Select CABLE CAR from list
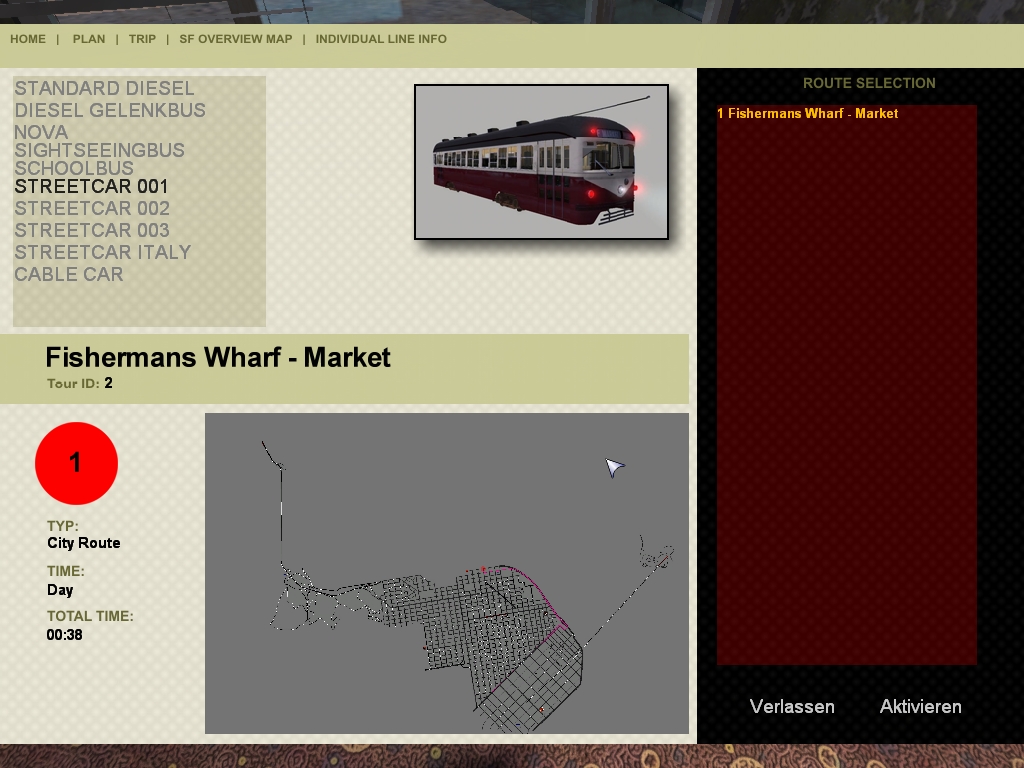This screenshot has width=1024, height=768. pyautogui.click(x=69, y=274)
